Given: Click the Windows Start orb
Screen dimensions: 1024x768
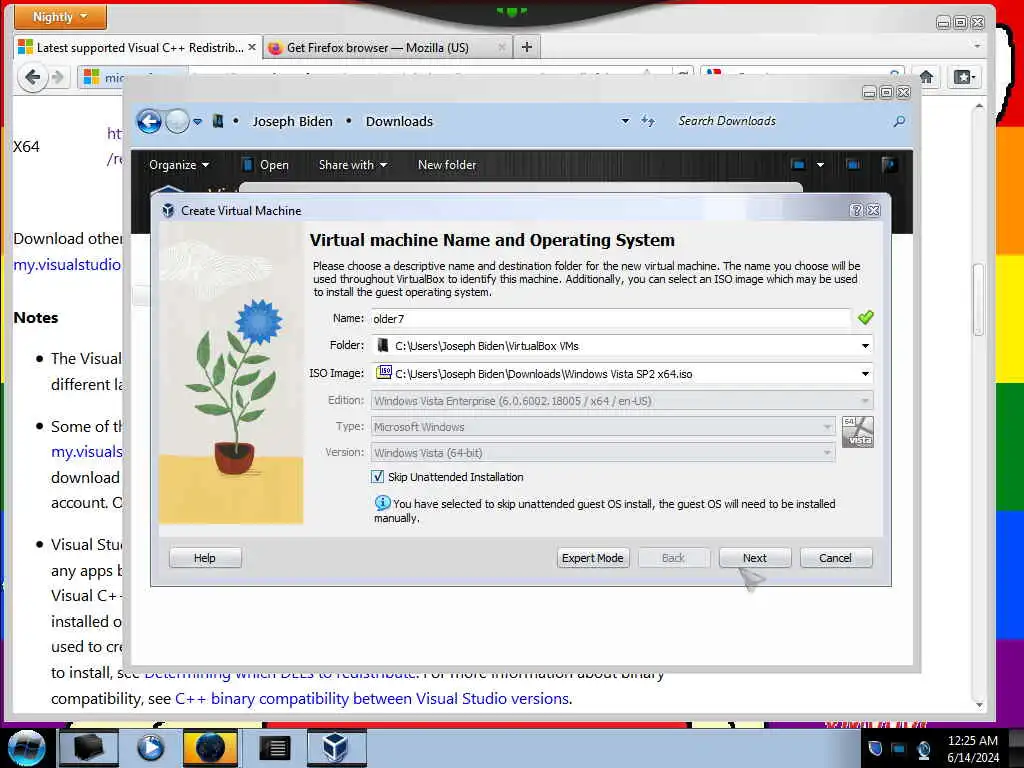Looking at the screenshot, I should pos(27,748).
